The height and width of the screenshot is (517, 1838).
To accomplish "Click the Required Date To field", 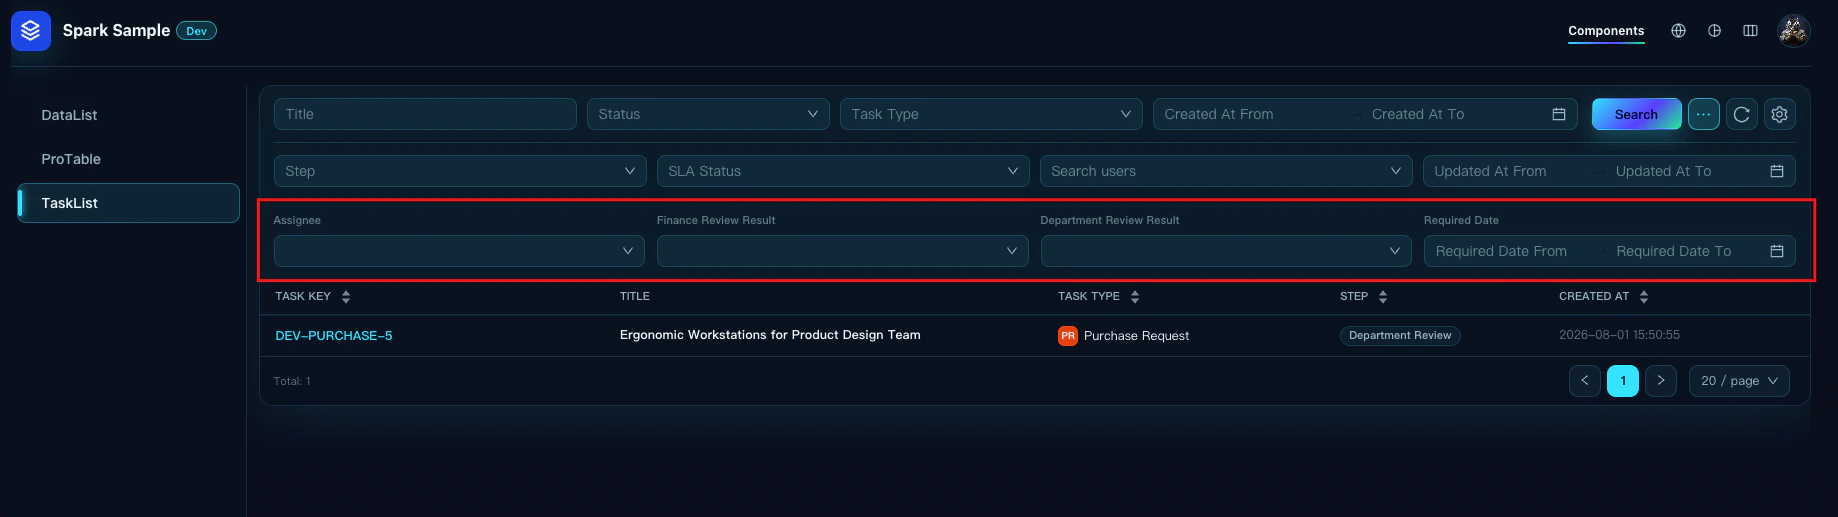I will 1686,251.
